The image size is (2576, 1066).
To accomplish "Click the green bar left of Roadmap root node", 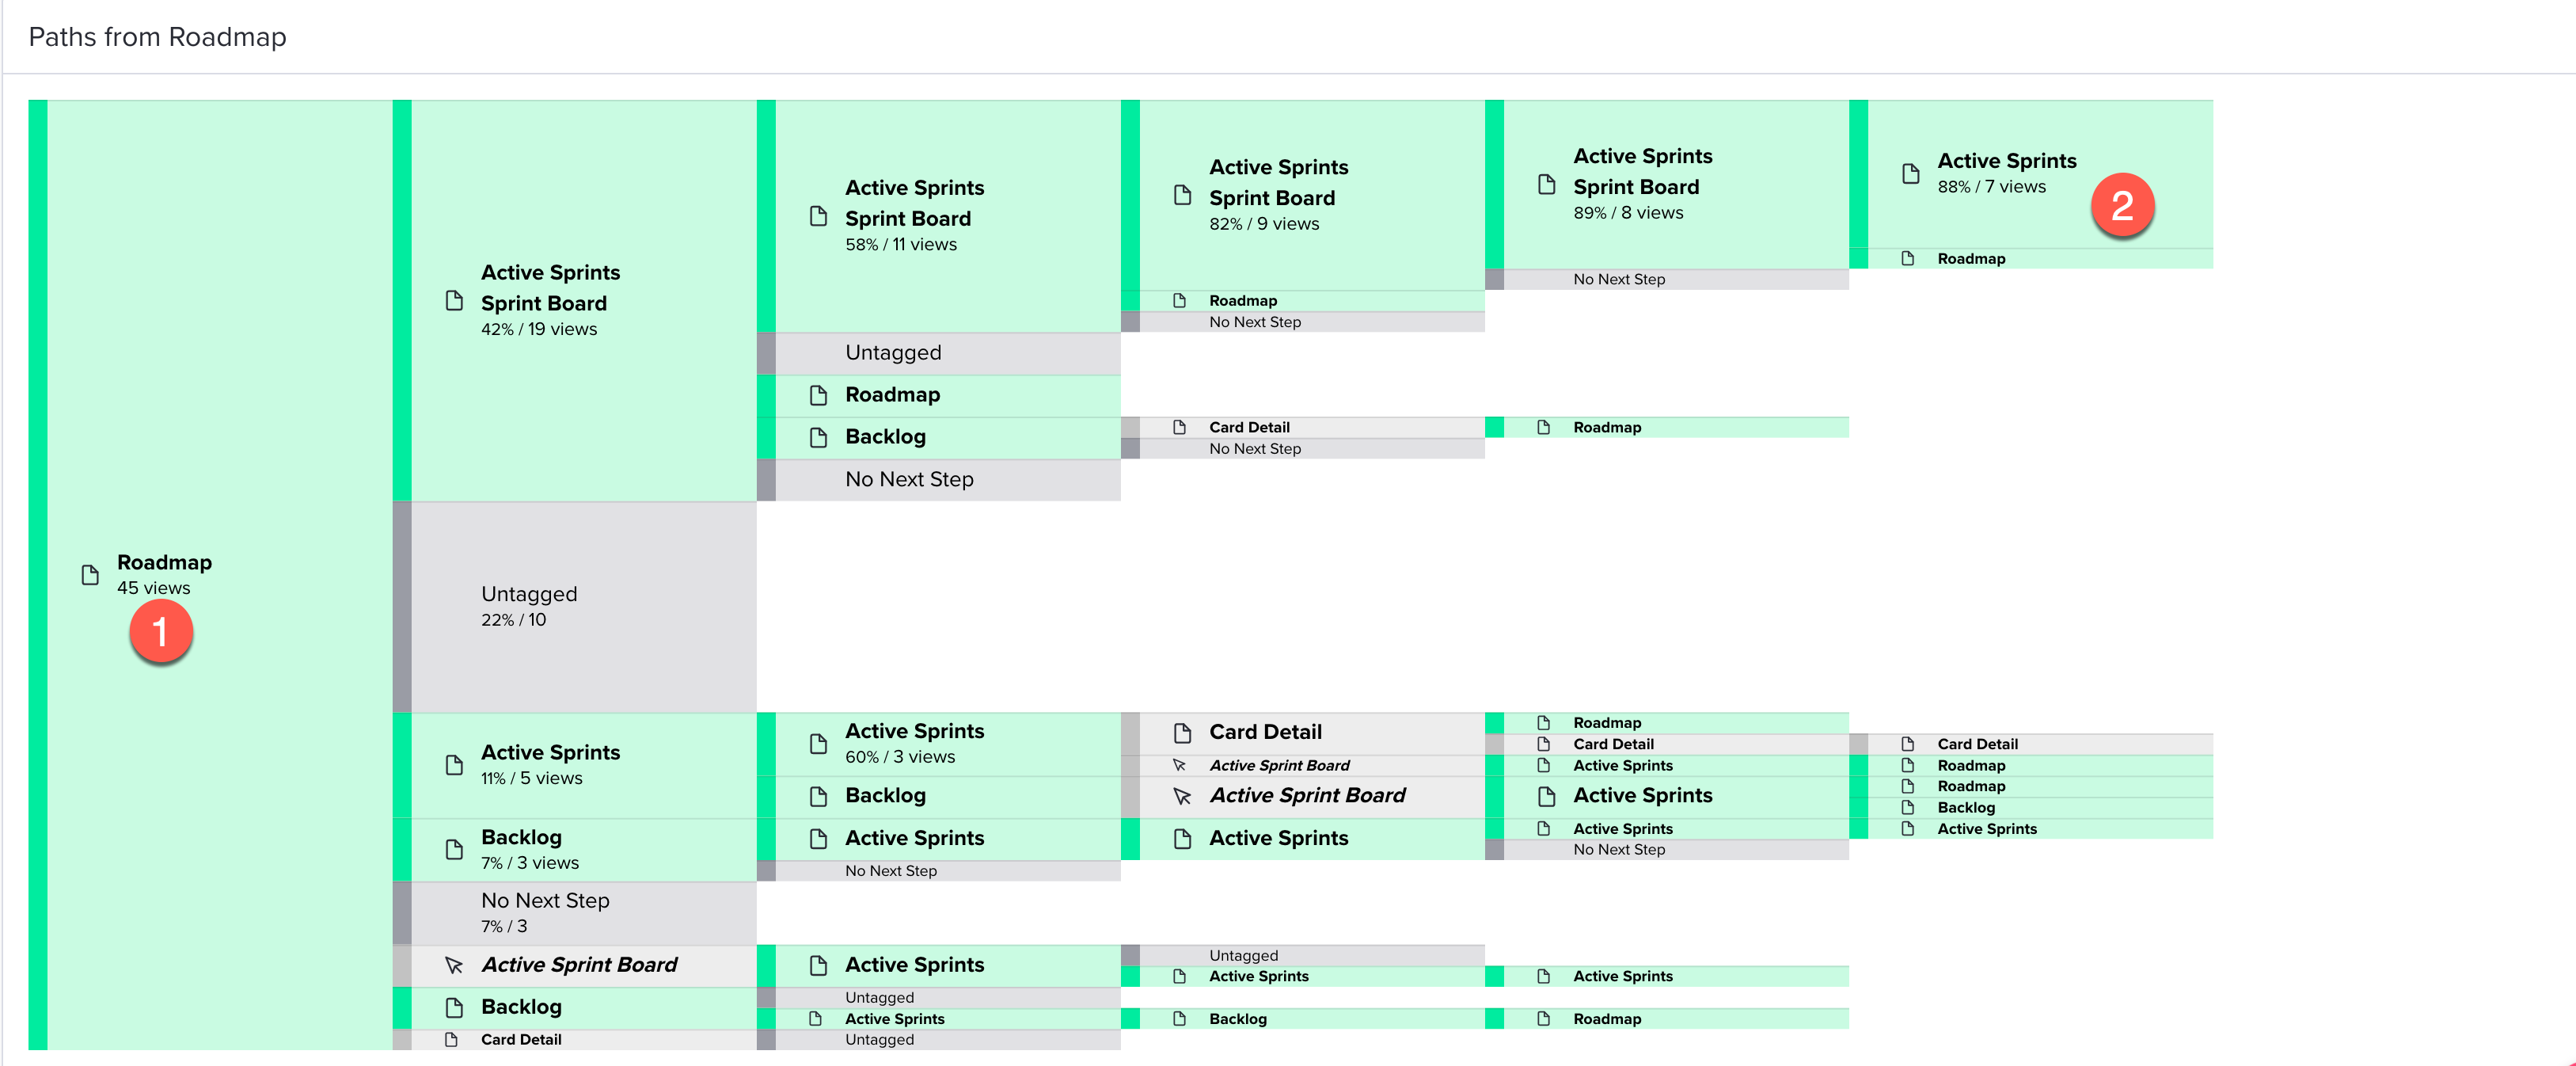I will [38, 575].
